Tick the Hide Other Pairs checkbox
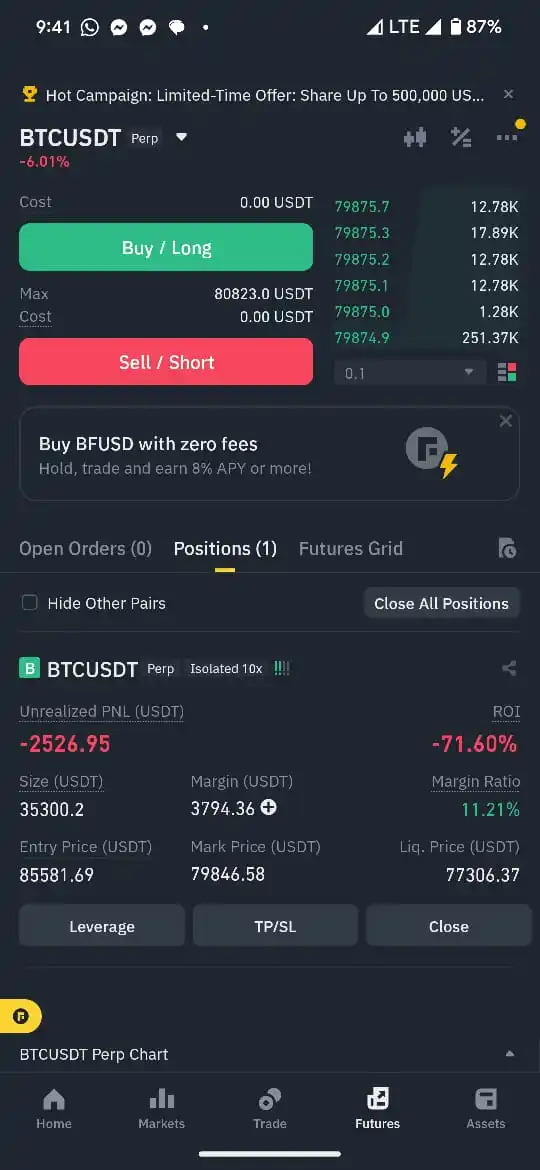540x1170 pixels. tap(29, 603)
